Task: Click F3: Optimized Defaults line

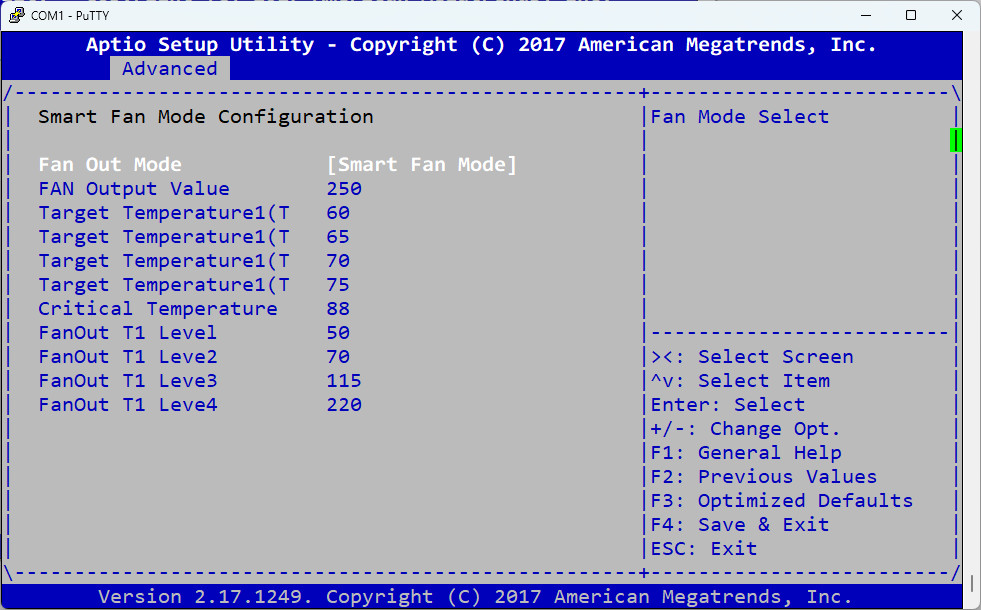Action: click(782, 501)
